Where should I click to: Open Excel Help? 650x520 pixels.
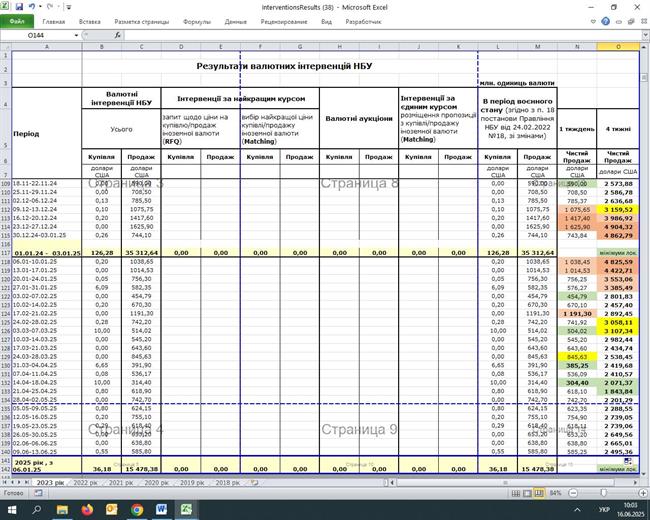tap(605, 22)
